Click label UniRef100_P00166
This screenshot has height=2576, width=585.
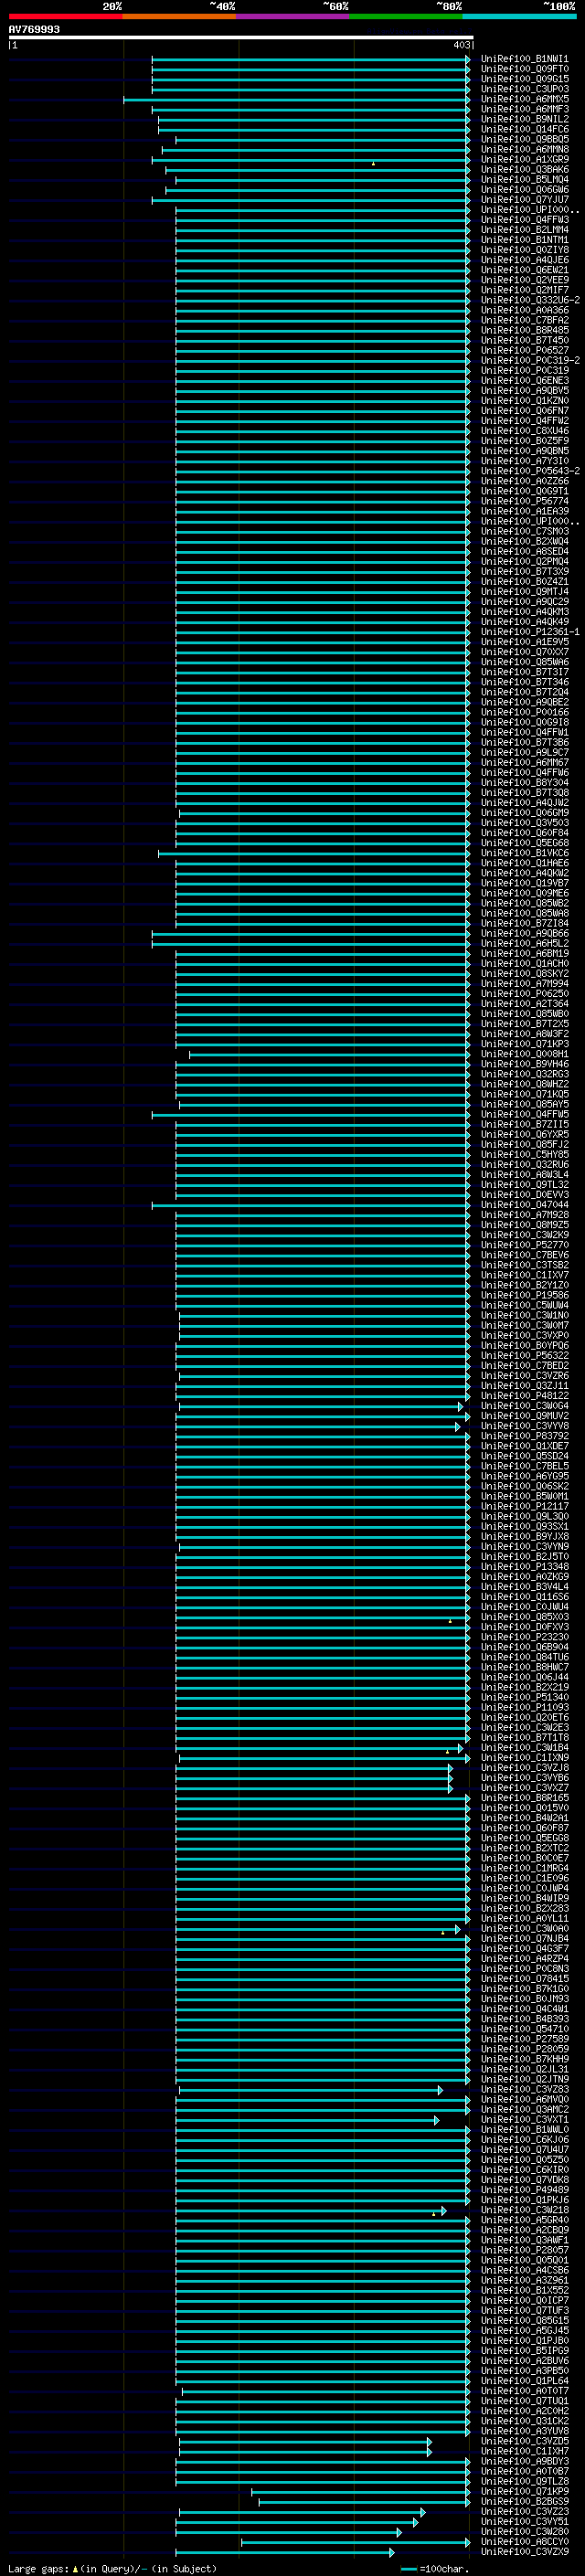pos(524,712)
